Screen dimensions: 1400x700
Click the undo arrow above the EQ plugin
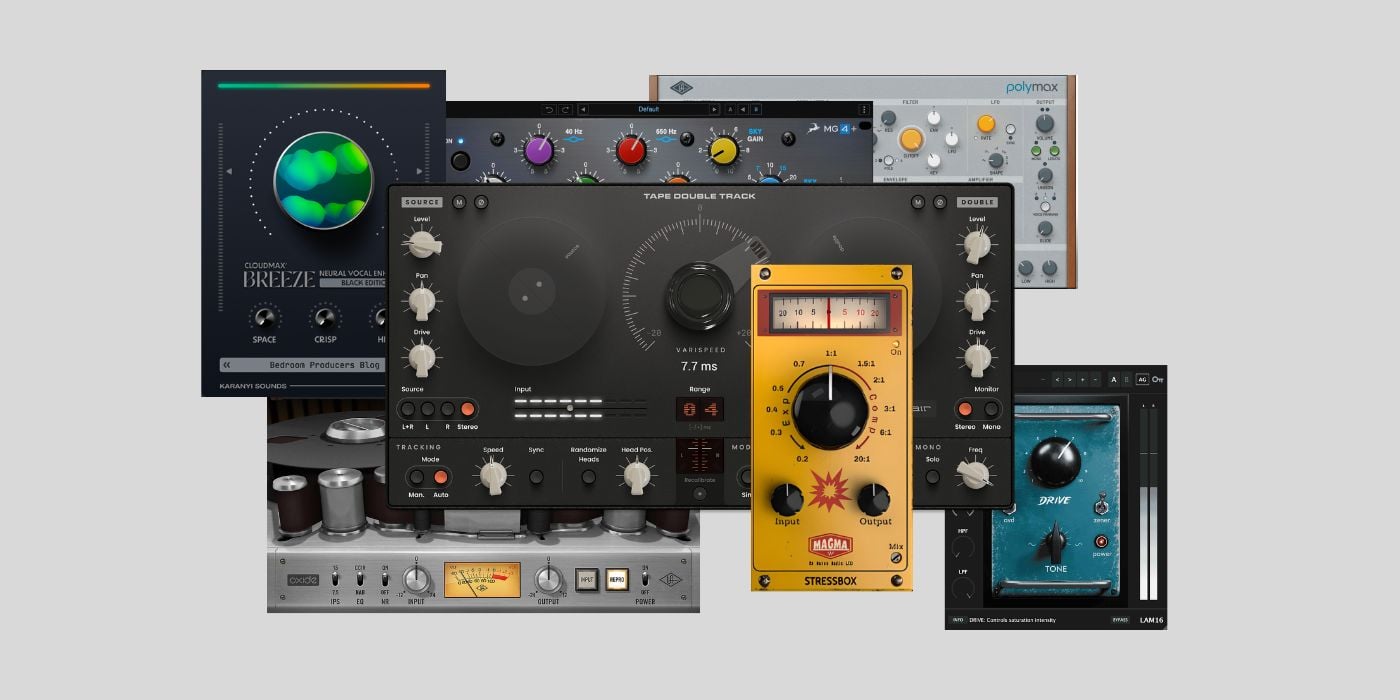549,110
